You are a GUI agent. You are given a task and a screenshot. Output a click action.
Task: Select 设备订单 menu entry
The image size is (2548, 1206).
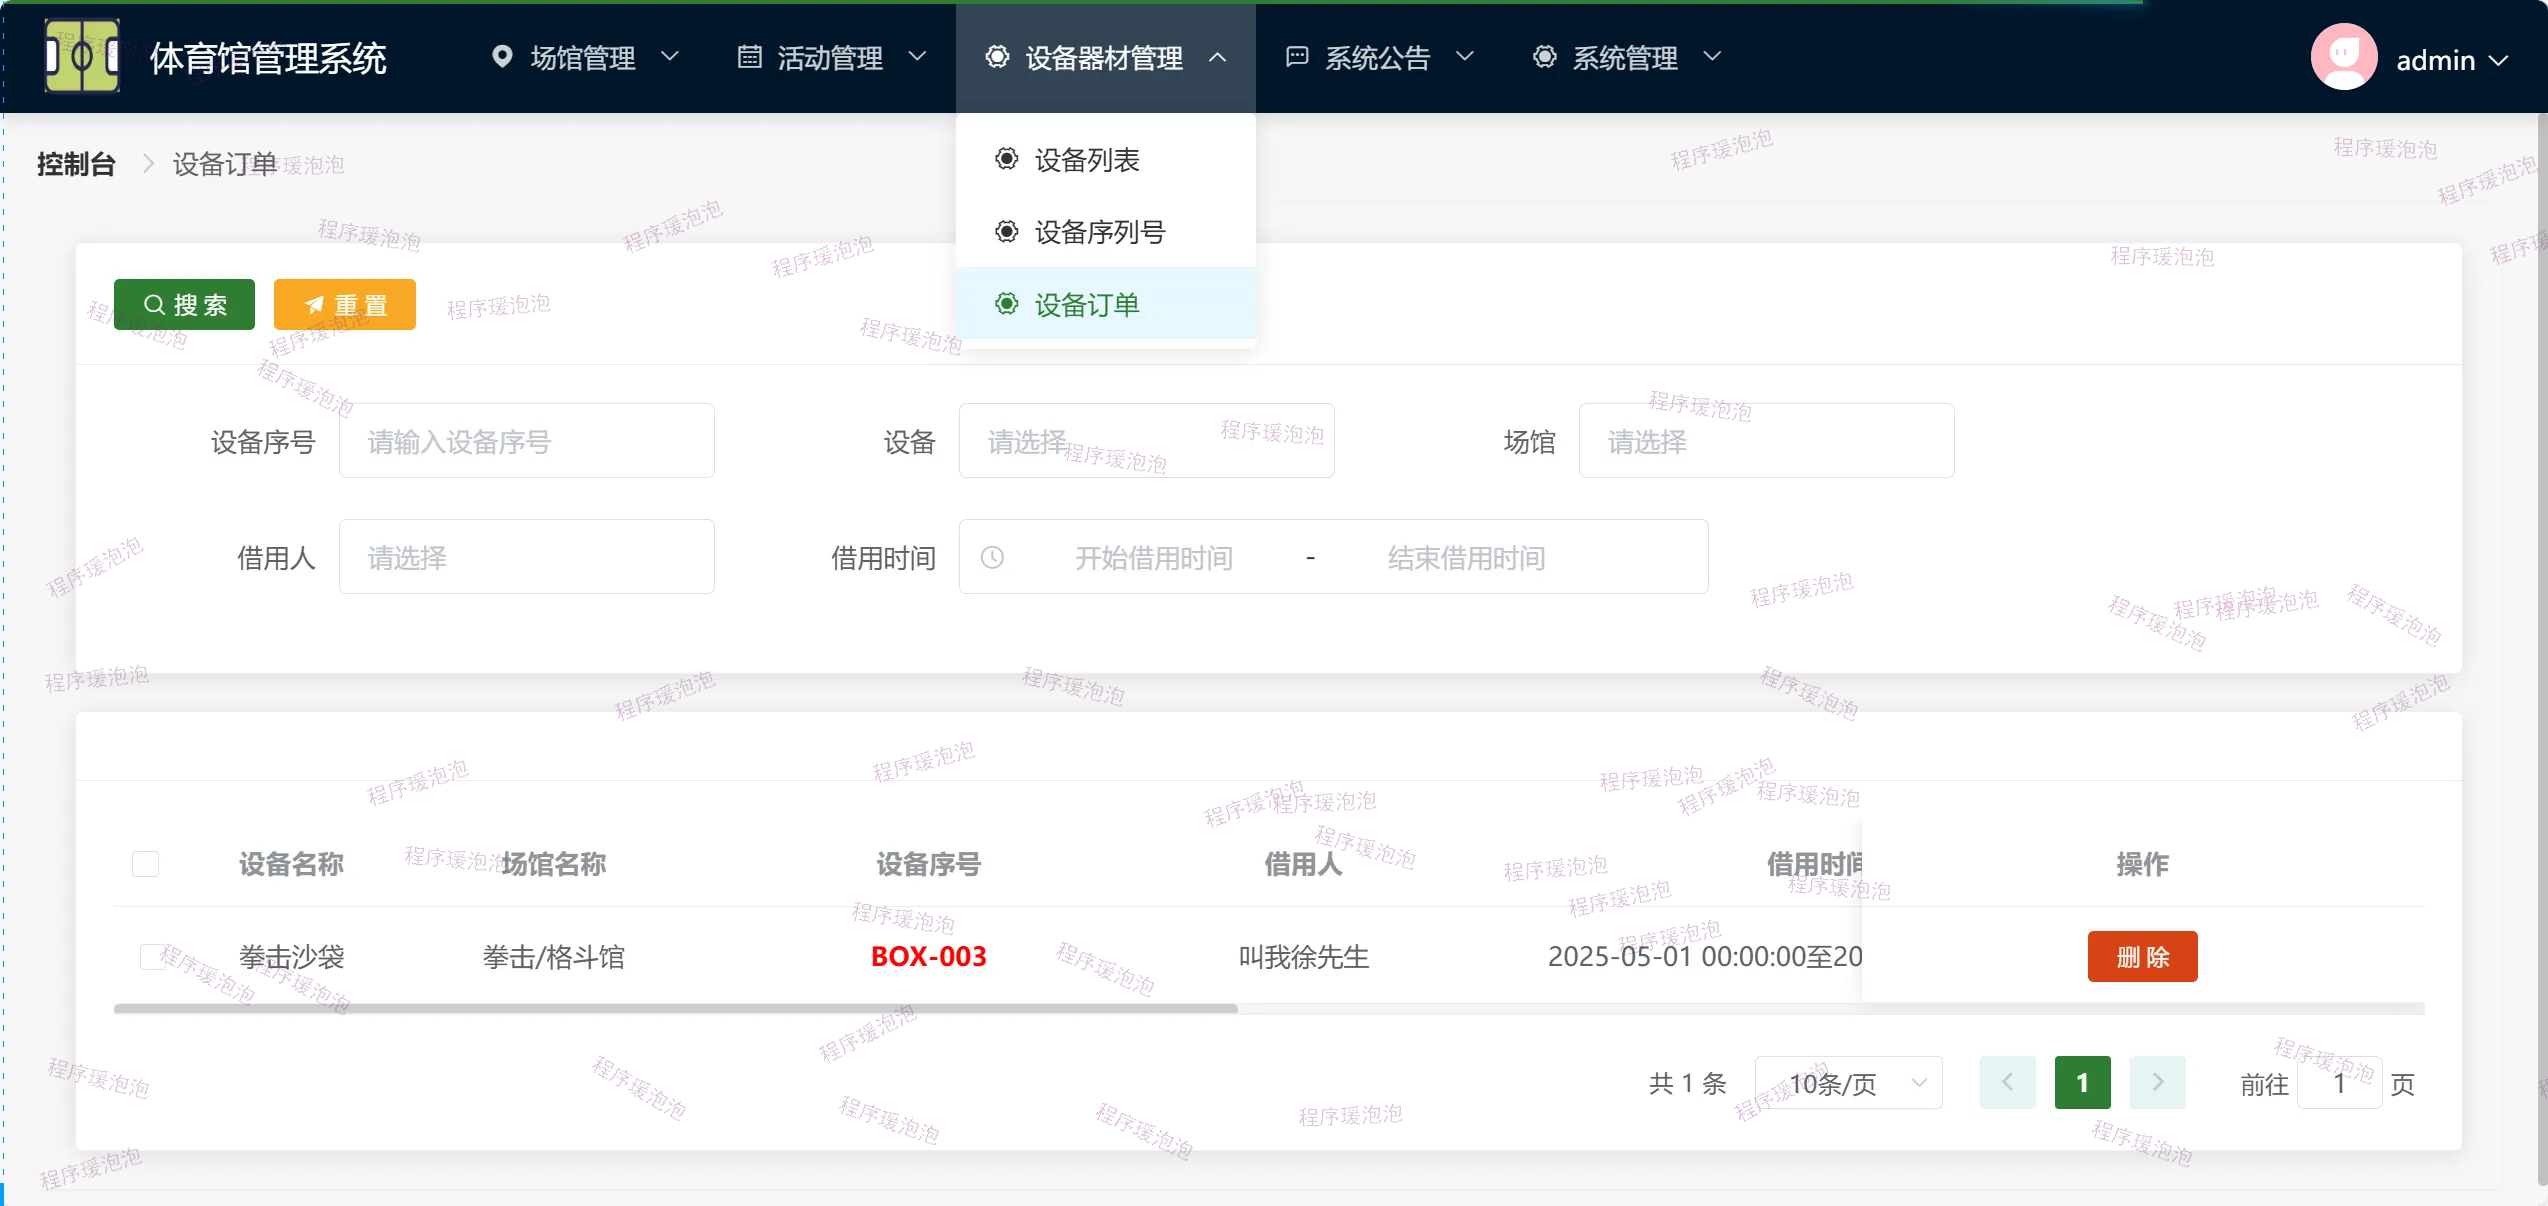coord(1086,304)
